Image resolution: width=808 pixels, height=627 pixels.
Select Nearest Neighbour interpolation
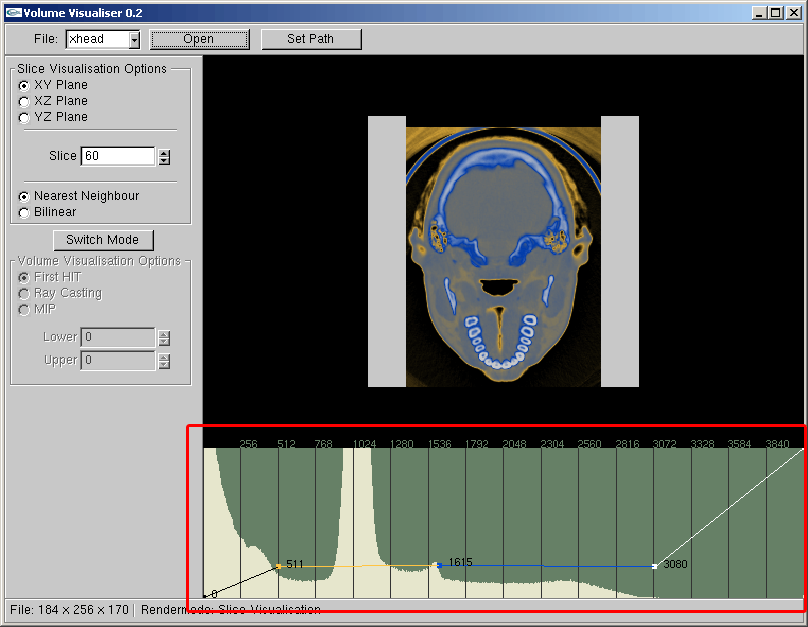[24, 196]
